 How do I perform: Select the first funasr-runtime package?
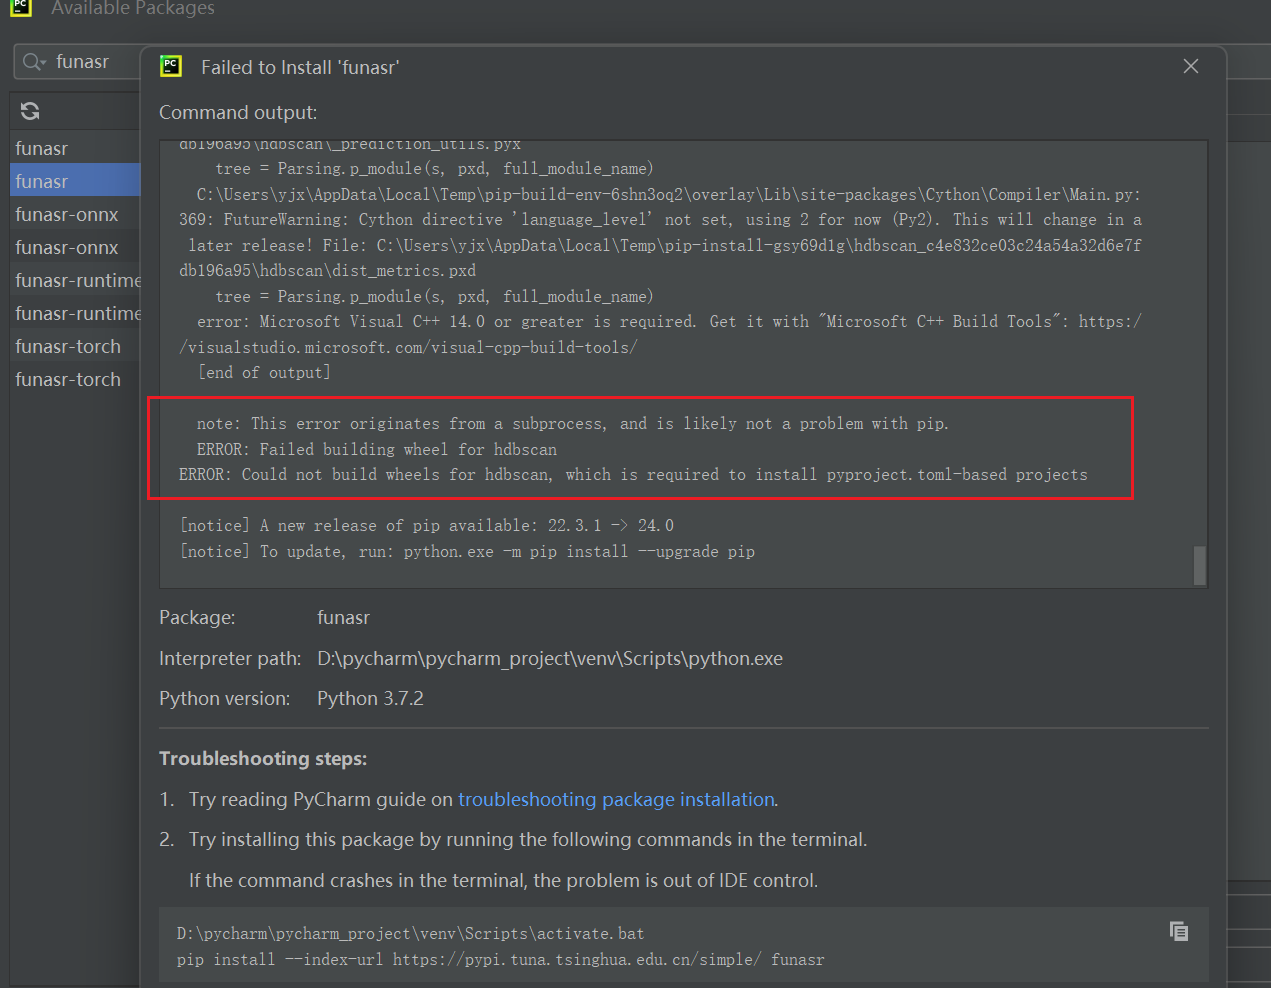coord(75,280)
